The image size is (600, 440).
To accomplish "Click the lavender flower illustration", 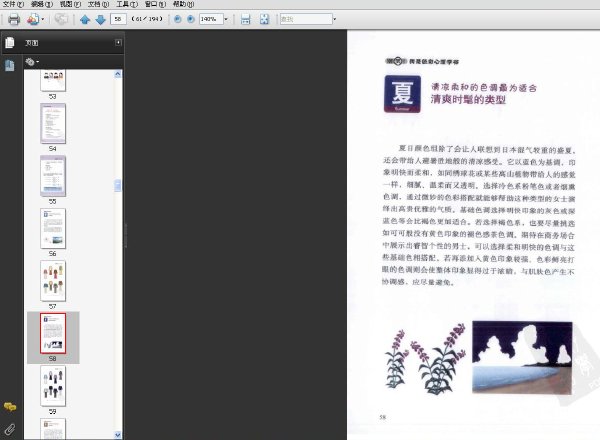I will click(x=426, y=359).
